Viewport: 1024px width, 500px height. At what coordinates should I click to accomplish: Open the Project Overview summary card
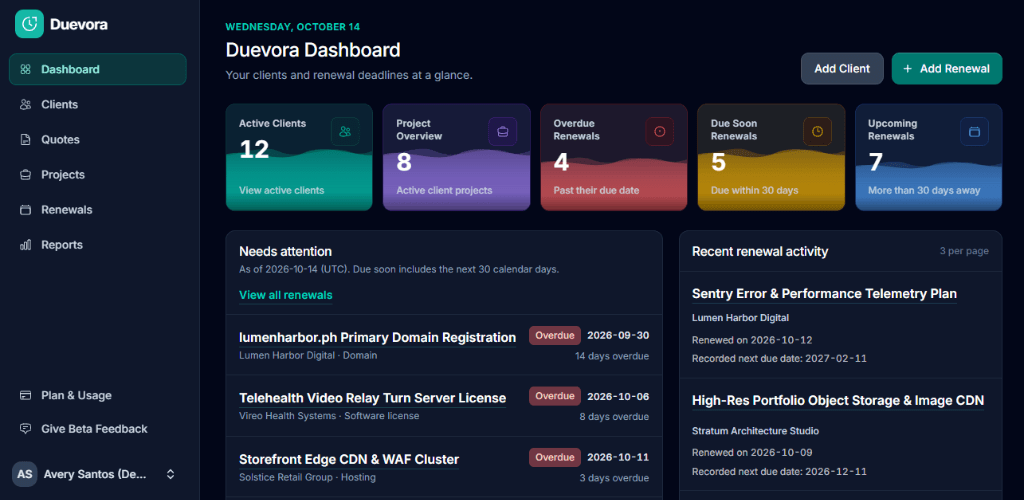pos(456,157)
